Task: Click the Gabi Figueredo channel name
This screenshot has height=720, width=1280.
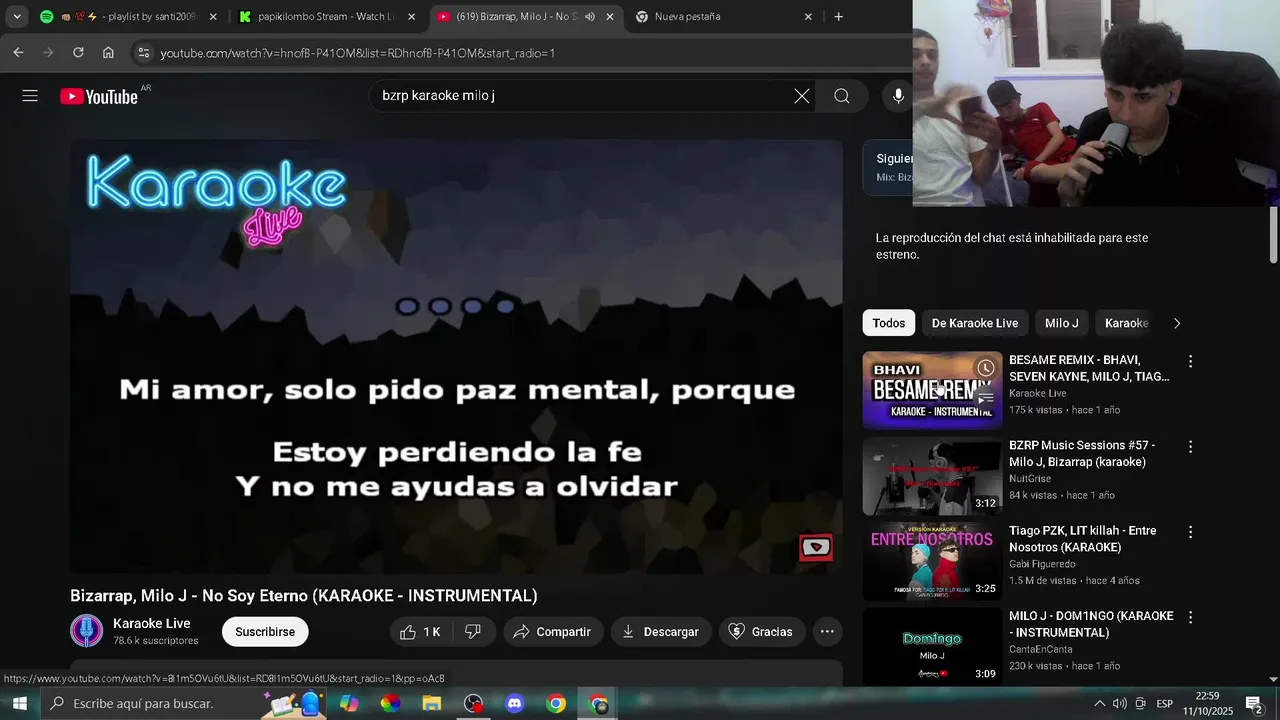Action: click(x=1042, y=564)
